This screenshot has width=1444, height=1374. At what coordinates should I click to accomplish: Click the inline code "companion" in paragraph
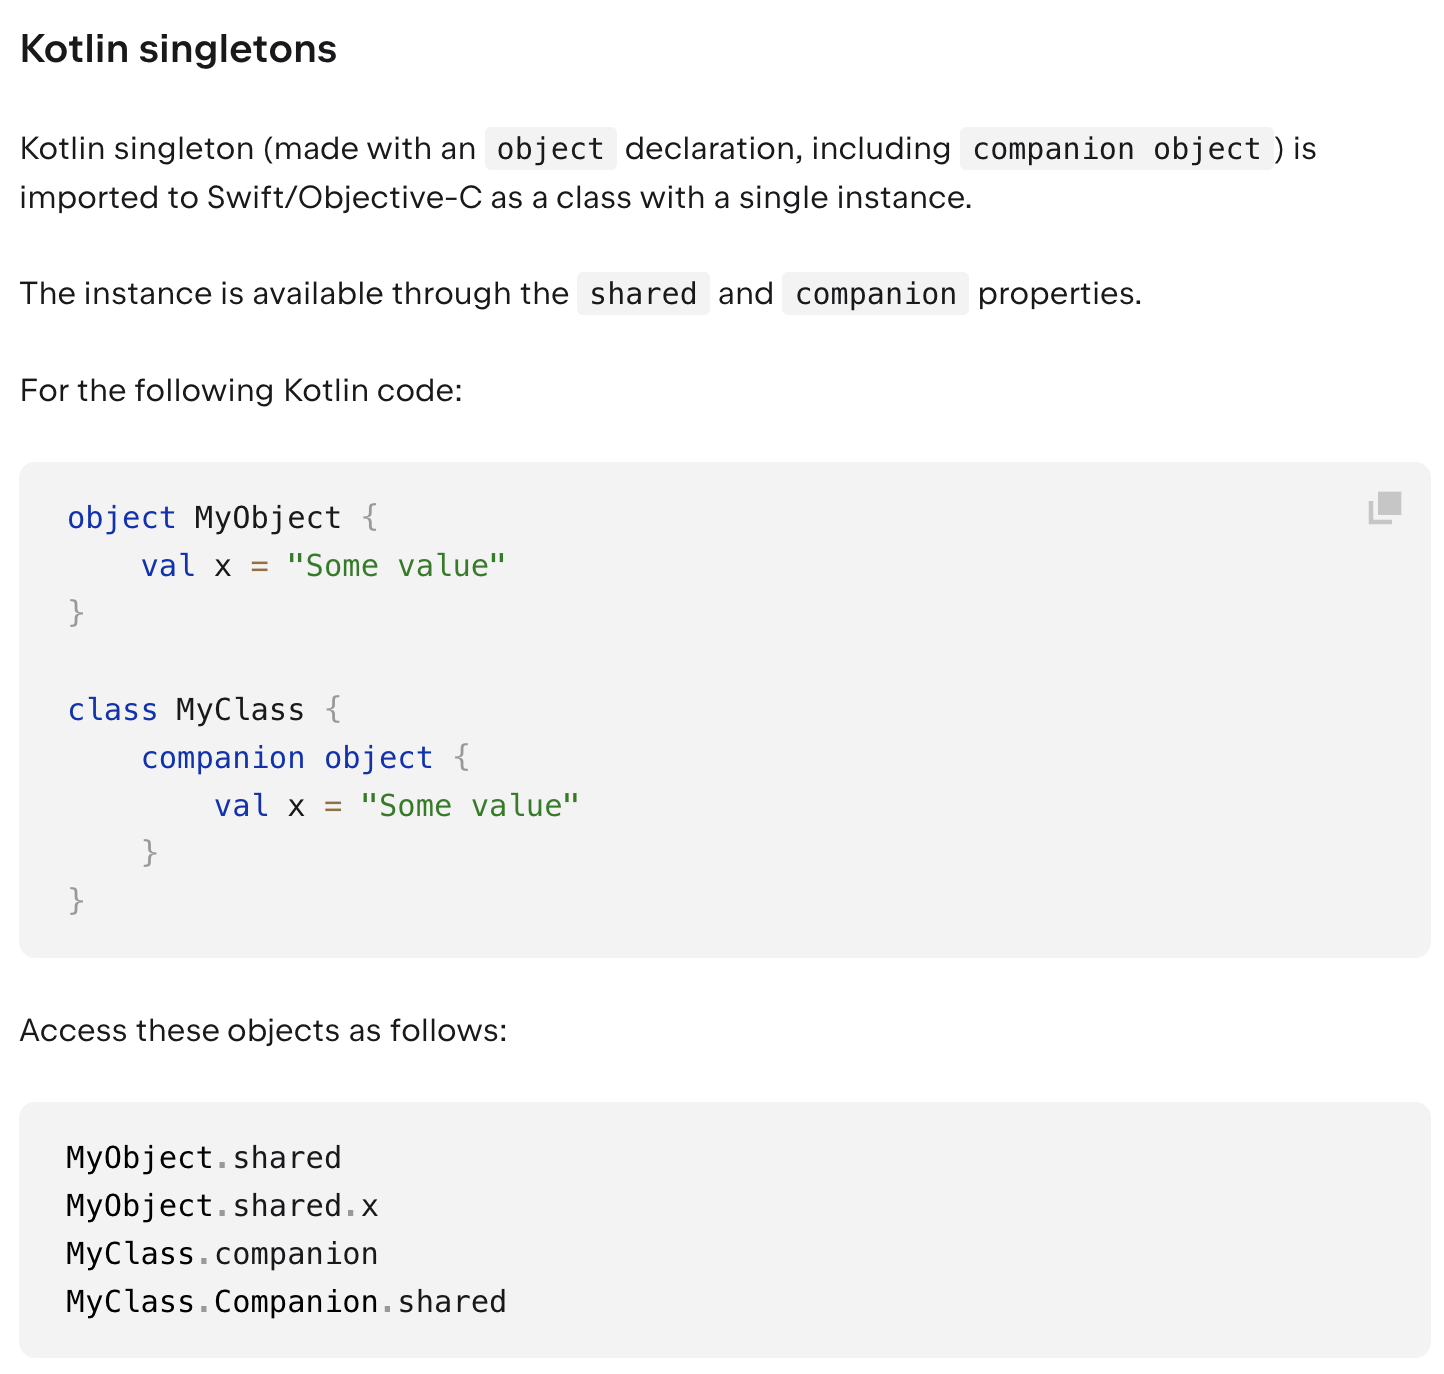coord(876,294)
